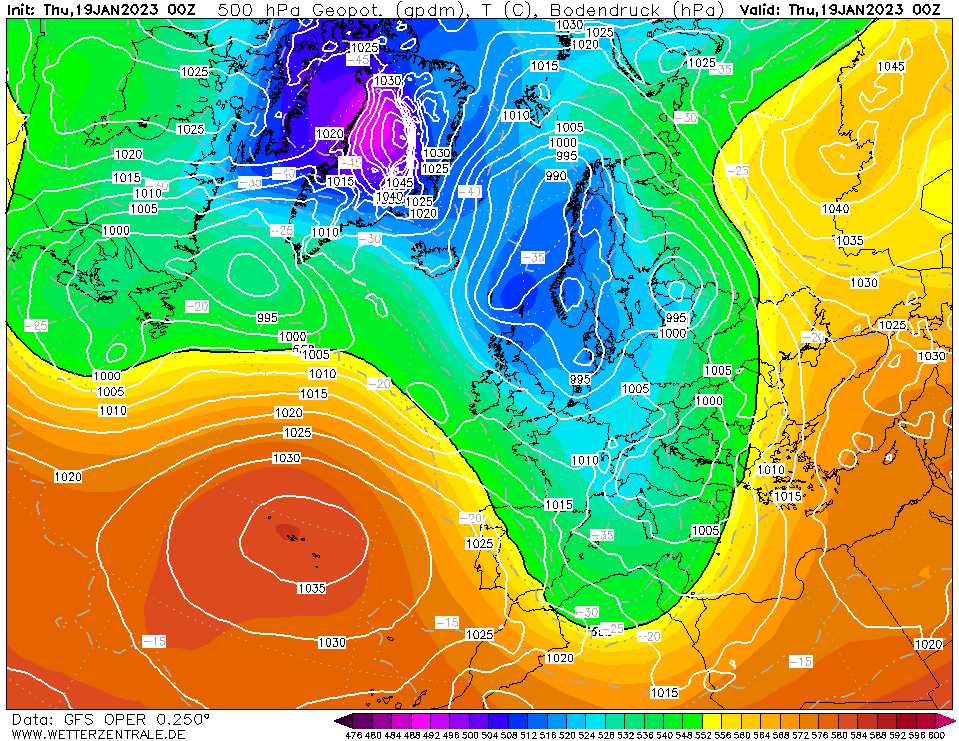Click the Init Thu,19JAN2023 00Z timestamp
959x741 pixels.
pos(101,9)
